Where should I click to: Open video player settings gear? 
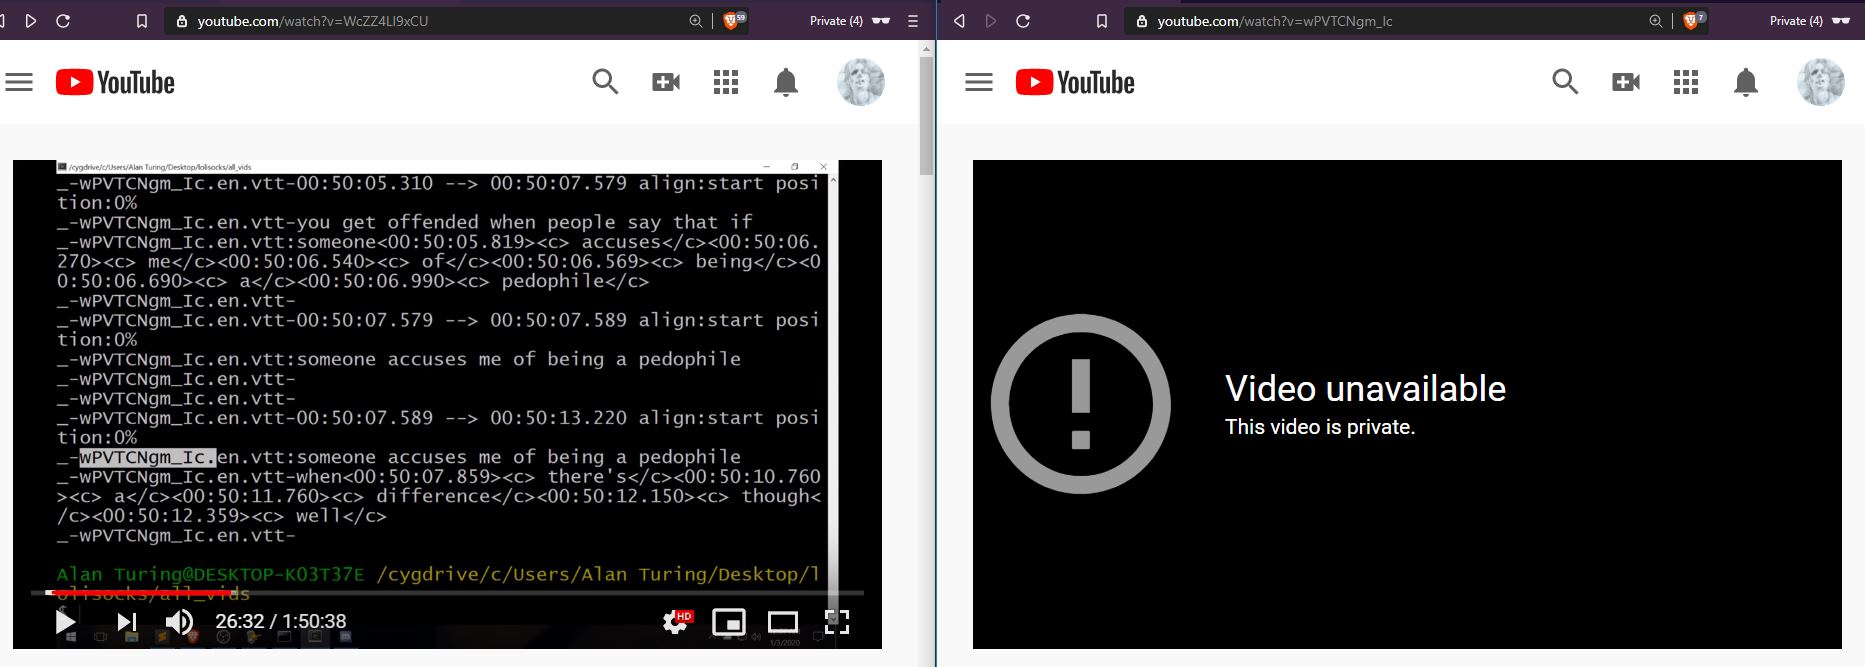tap(677, 622)
